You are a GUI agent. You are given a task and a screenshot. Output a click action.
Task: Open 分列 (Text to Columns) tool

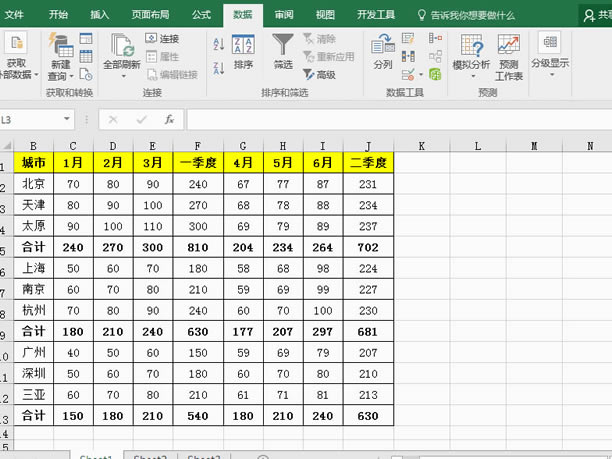point(383,50)
